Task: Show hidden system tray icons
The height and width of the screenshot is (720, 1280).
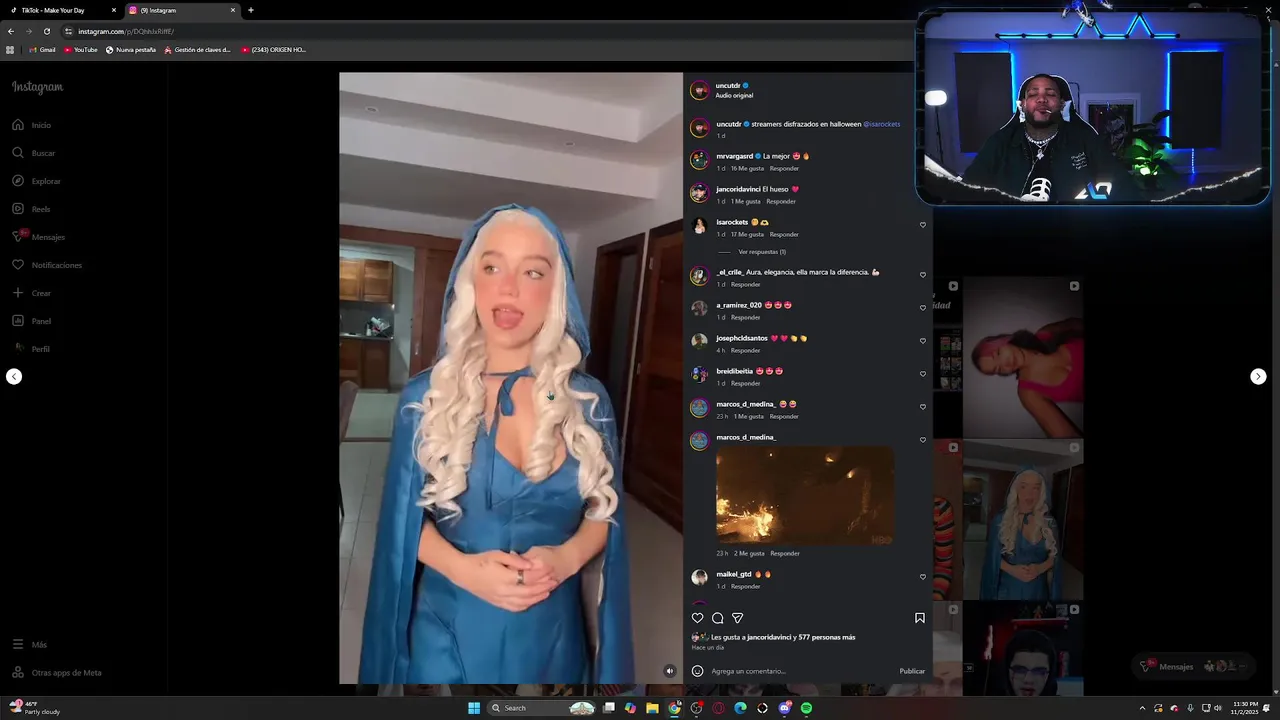Action: point(1142,708)
